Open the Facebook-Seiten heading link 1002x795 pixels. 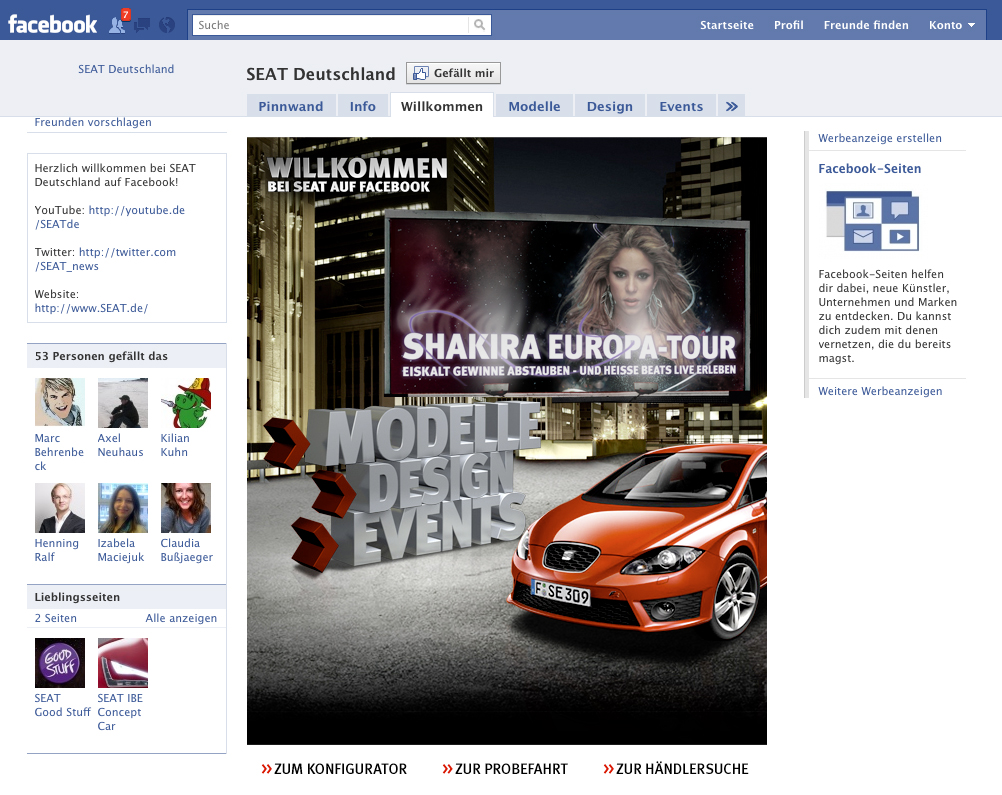pos(869,169)
